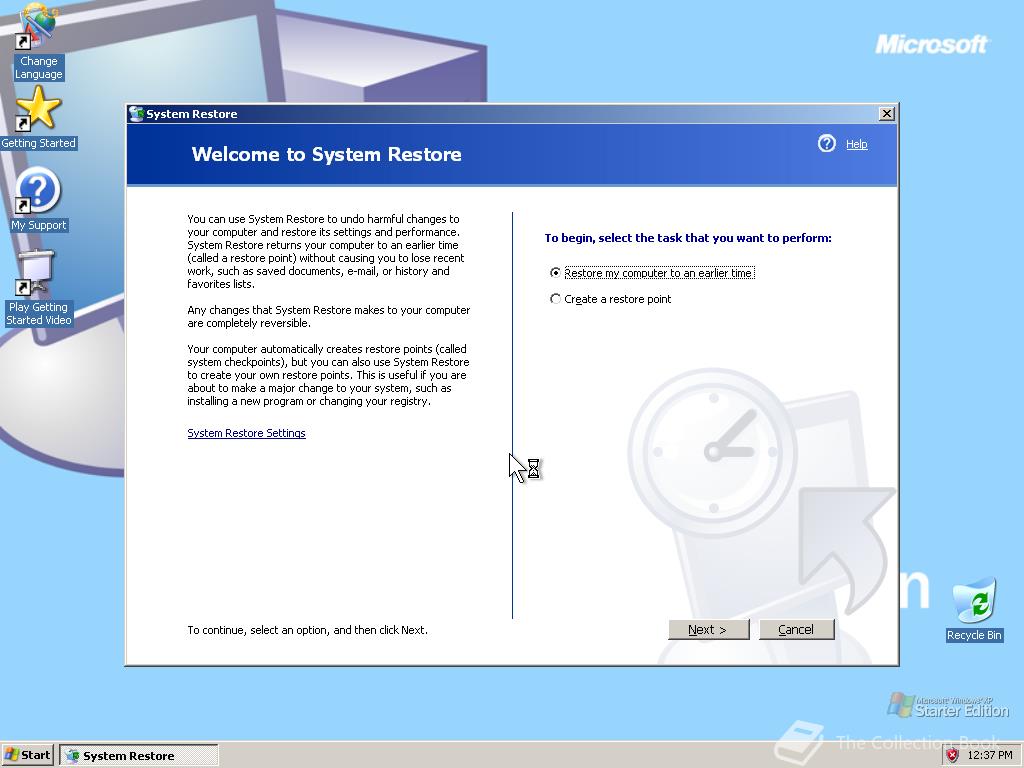Click Next to continue
The width and height of the screenshot is (1024, 768).
708,629
